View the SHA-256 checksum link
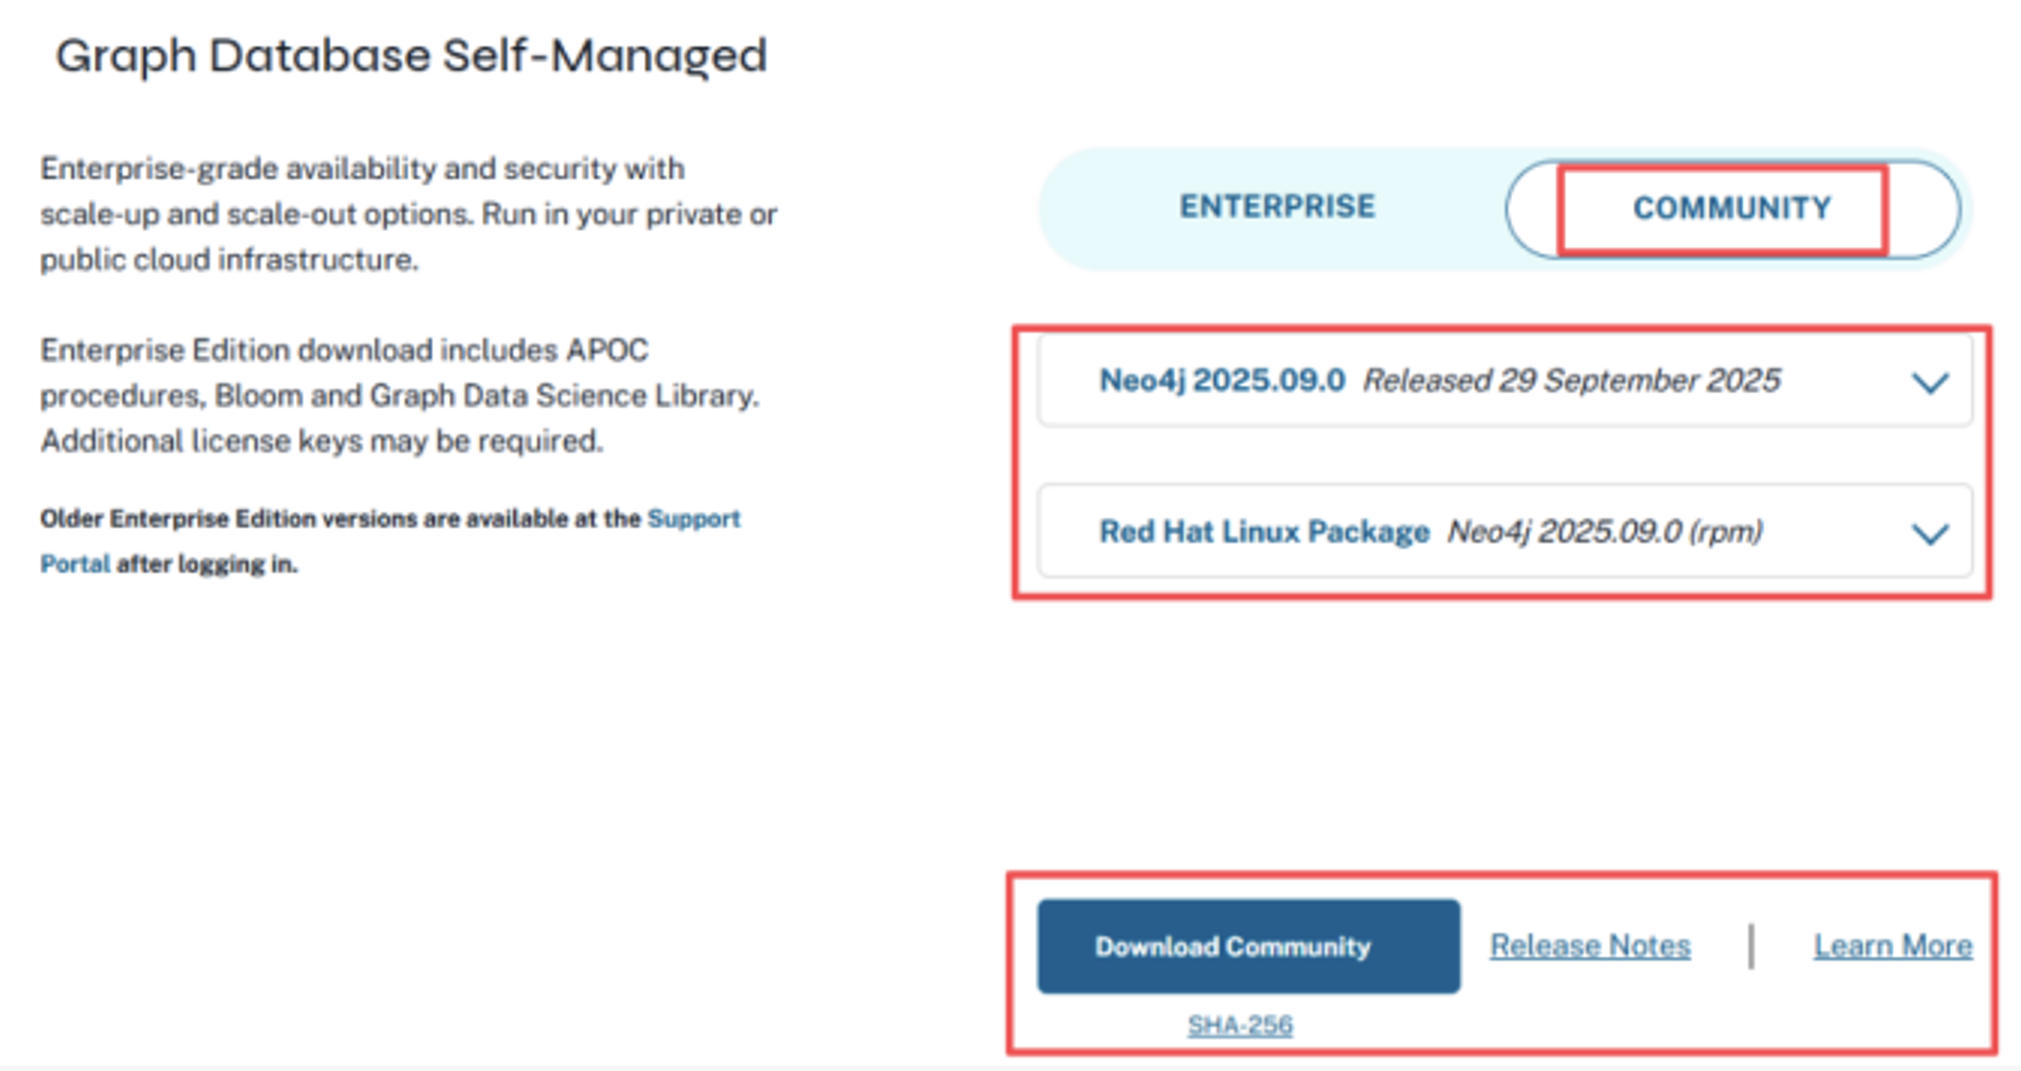Image resolution: width=2021 pixels, height=1071 pixels. pyautogui.click(x=1240, y=1025)
